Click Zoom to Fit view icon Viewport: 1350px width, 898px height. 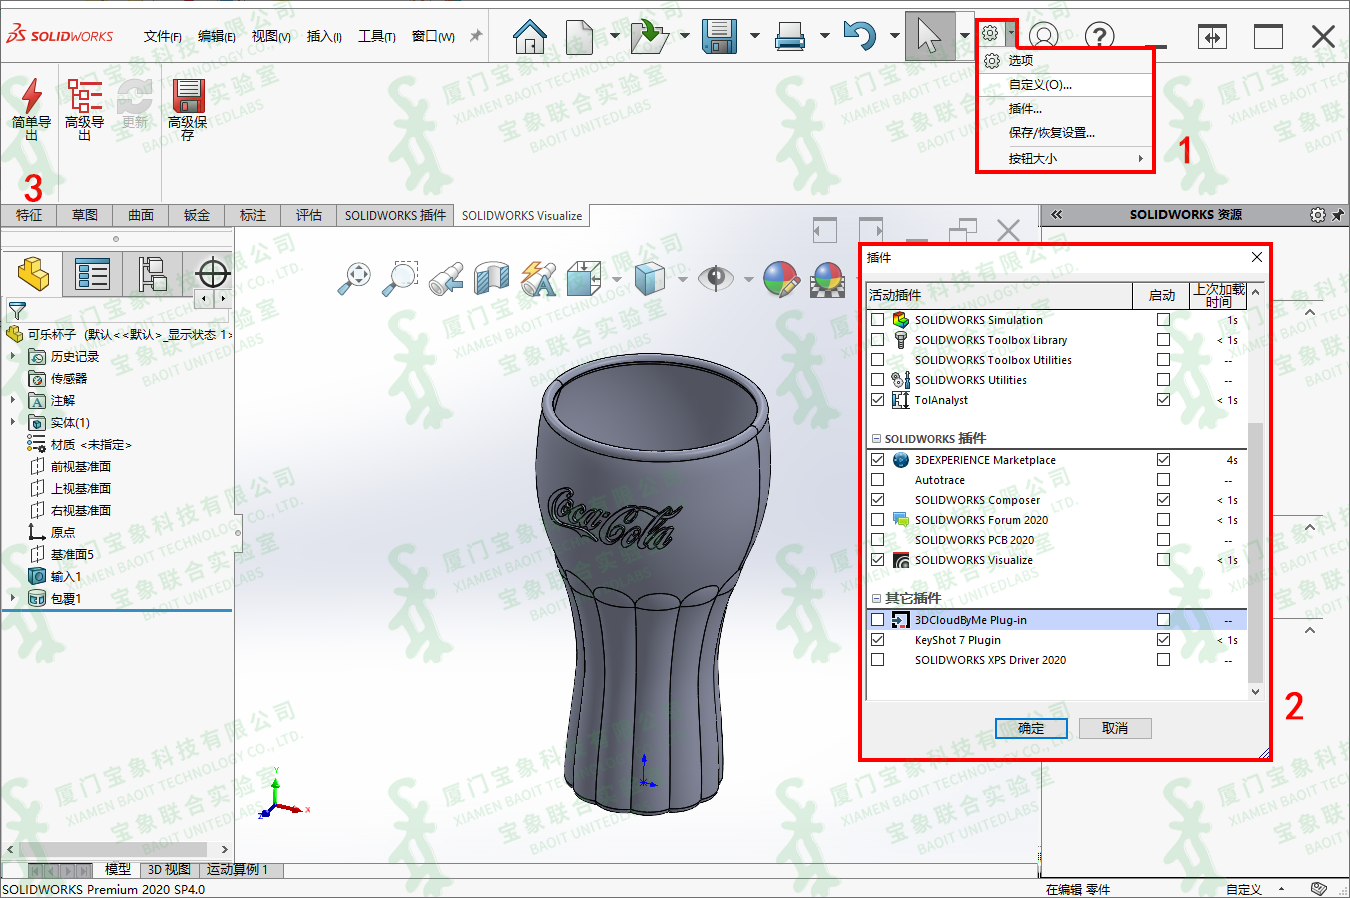(354, 278)
